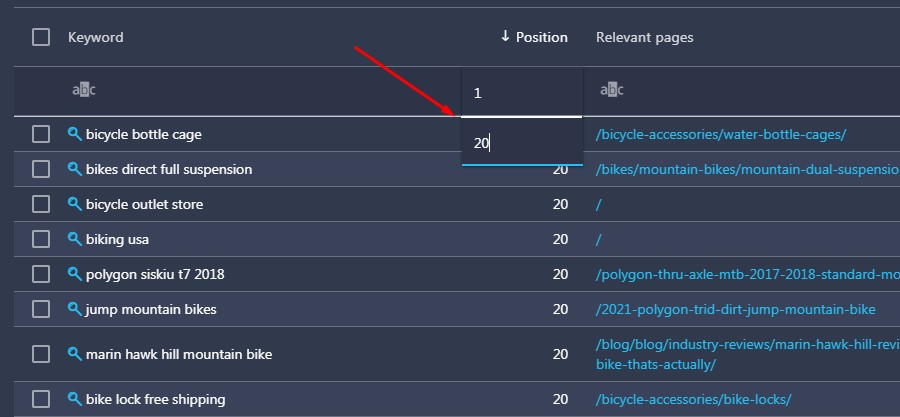Click search icon beside bicycle bottle cage
900x417 pixels.
[75, 134]
